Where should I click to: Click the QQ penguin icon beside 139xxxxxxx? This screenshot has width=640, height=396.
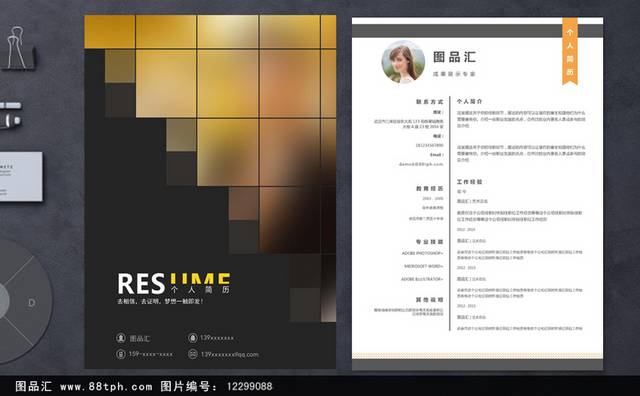[x=193, y=338]
